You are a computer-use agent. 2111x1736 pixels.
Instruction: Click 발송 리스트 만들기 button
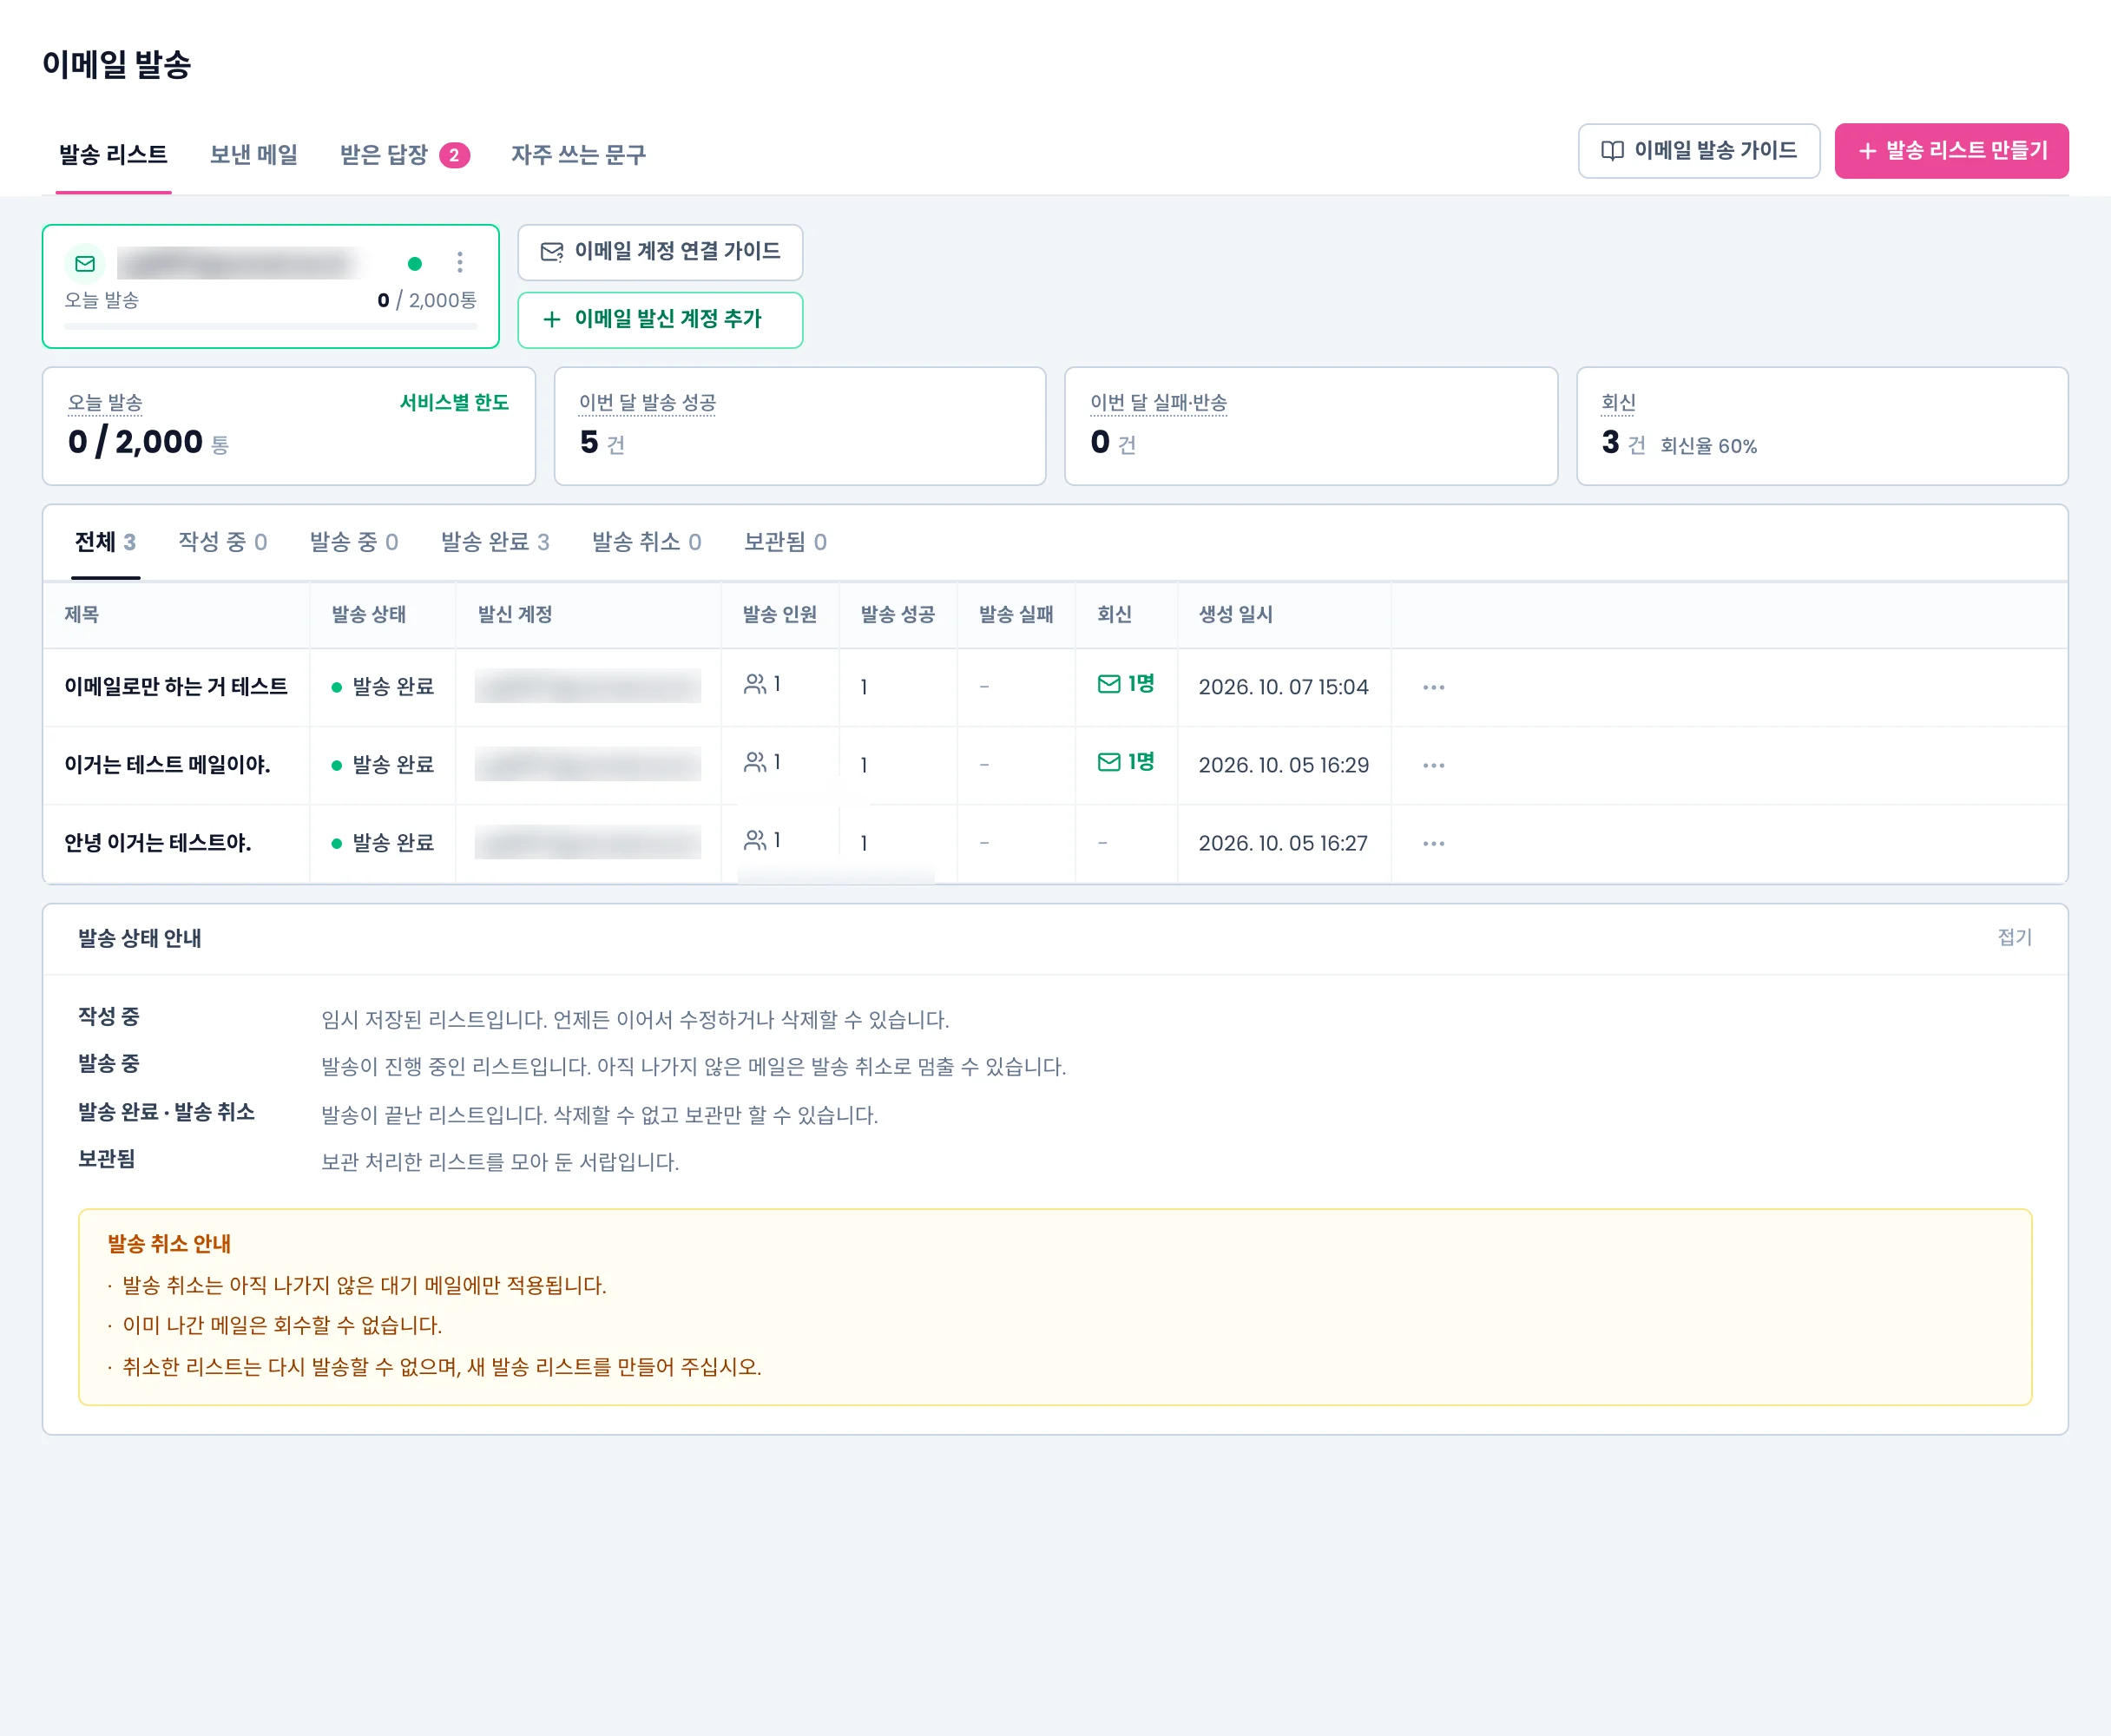pos(1952,151)
